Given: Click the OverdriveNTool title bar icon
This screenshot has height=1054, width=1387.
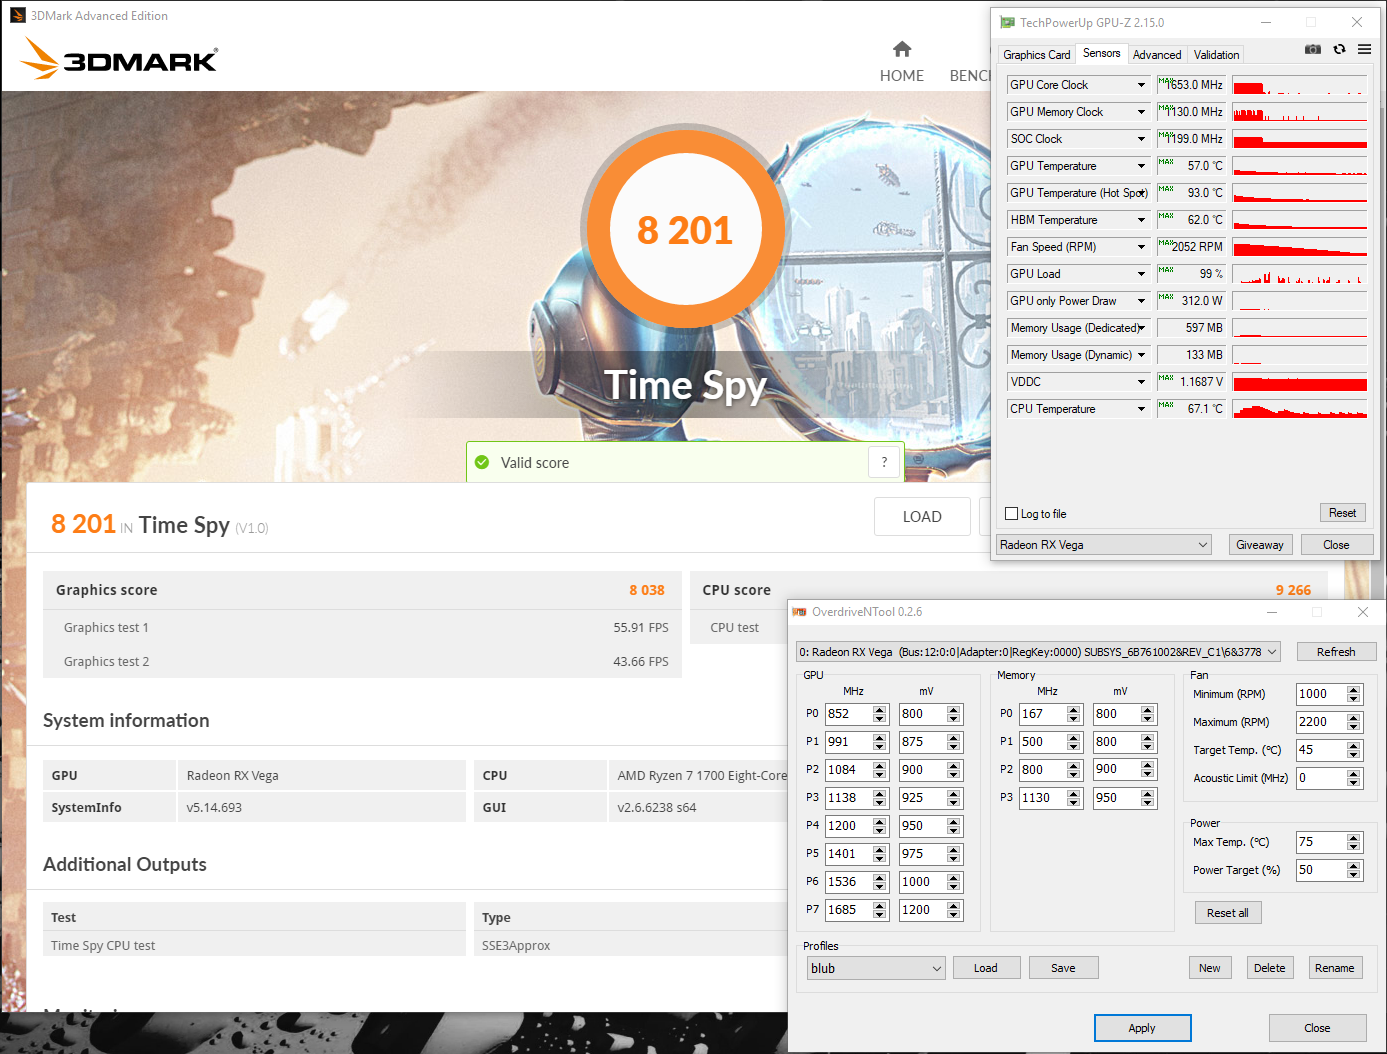Looking at the screenshot, I should click(799, 612).
